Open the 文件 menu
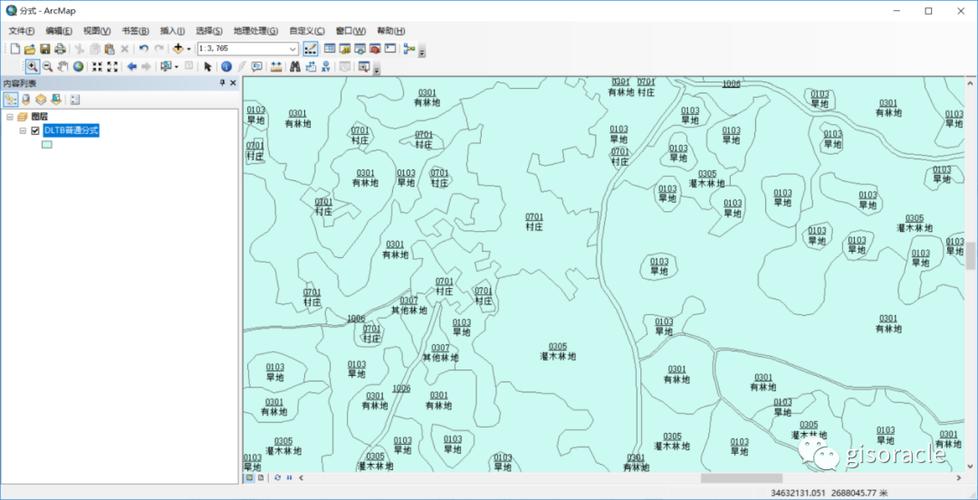Viewport: 978px width, 500px height. point(22,31)
